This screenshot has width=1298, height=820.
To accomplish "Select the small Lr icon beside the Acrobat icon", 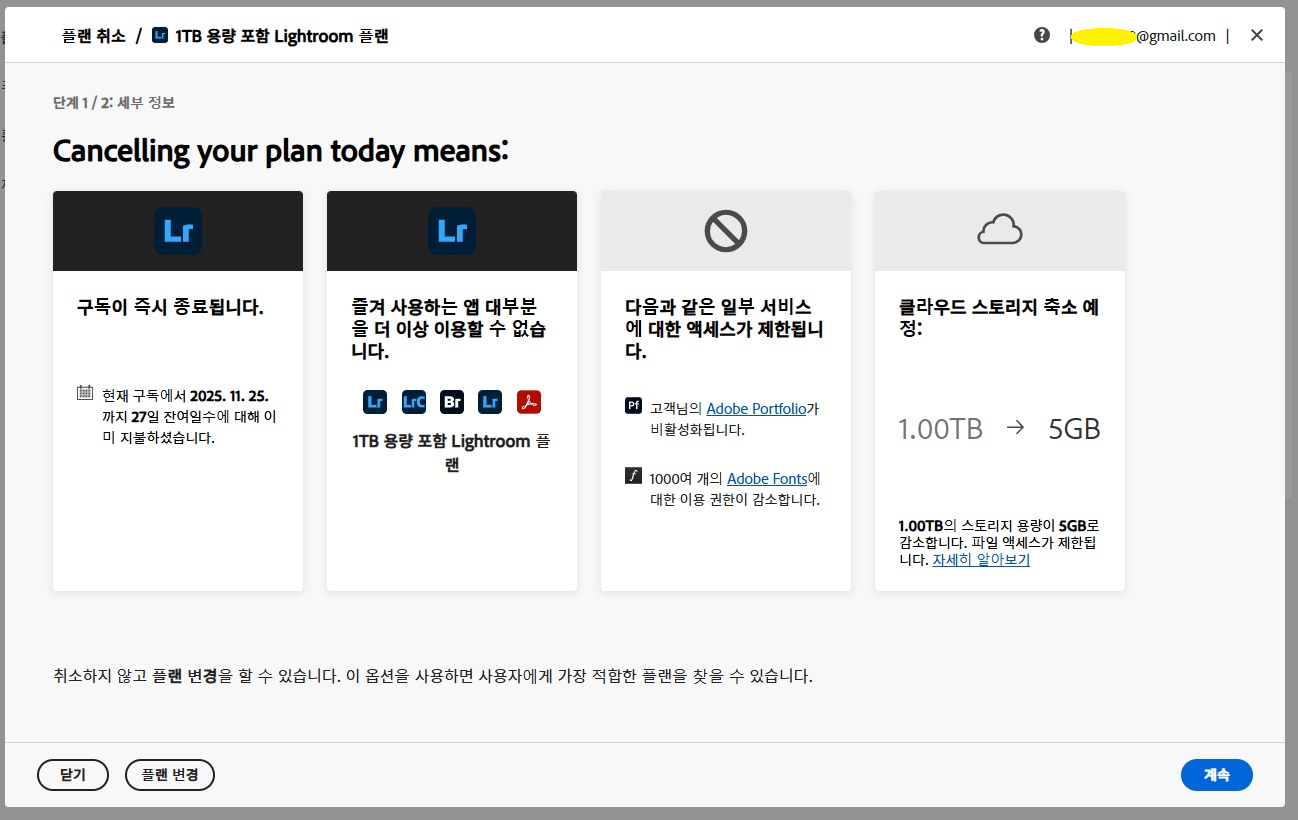I will [490, 402].
